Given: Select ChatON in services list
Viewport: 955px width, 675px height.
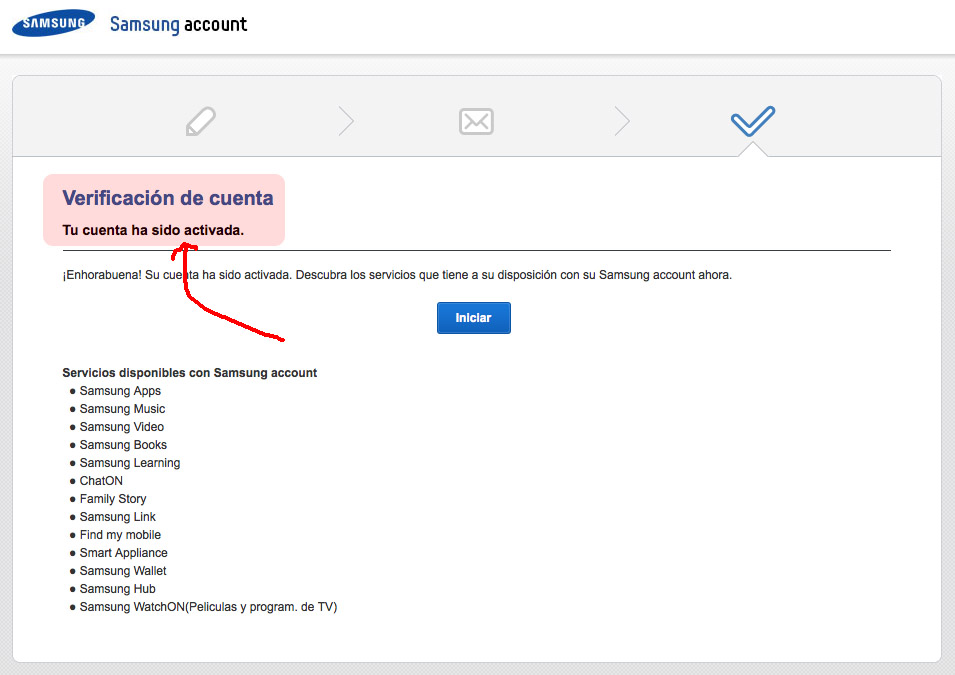Looking at the screenshot, I should tap(101, 481).
